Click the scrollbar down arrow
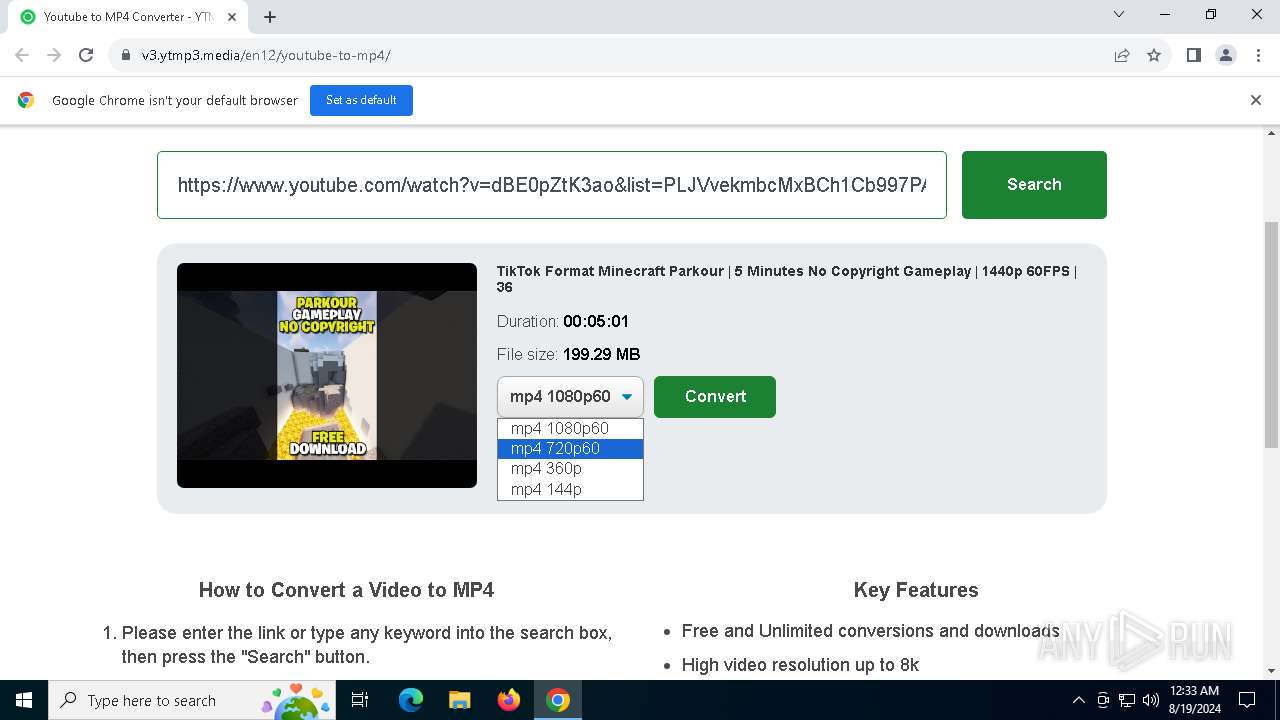Screen dimensions: 1280x720 [1271, 671]
